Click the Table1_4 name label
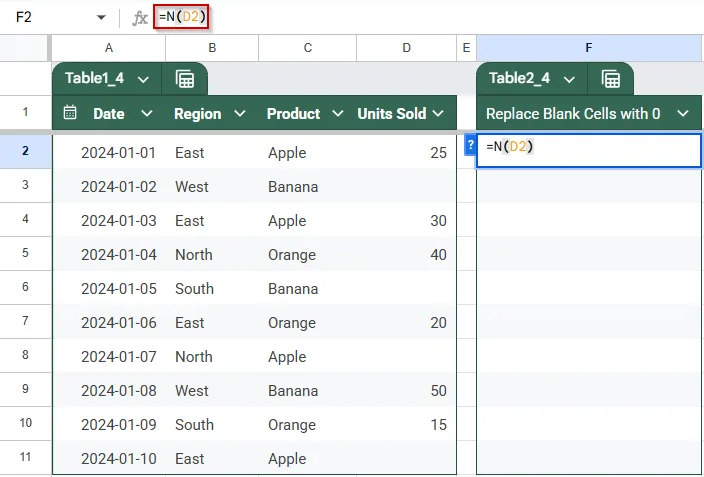 [94, 79]
